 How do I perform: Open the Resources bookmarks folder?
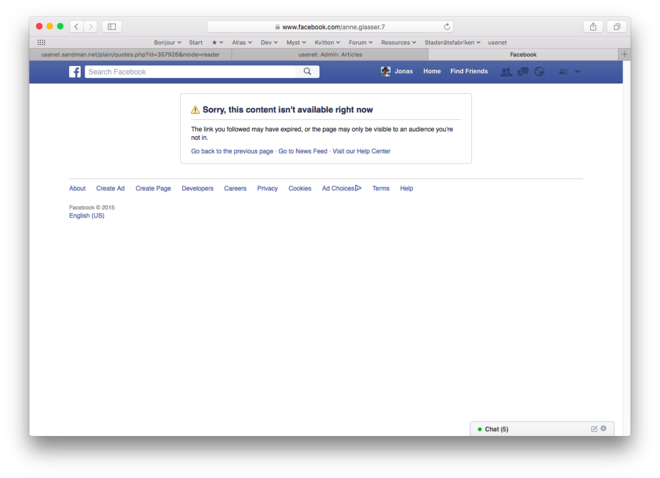pos(399,43)
